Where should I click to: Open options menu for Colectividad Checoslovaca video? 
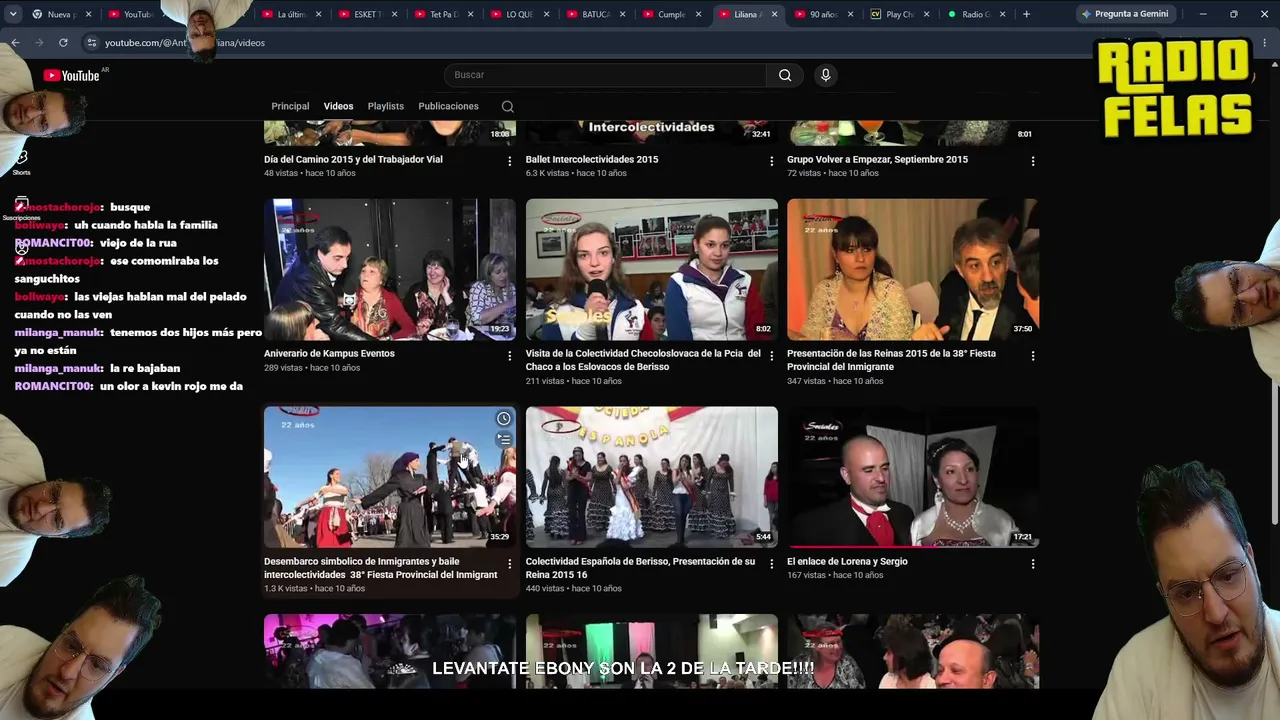point(771,355)
